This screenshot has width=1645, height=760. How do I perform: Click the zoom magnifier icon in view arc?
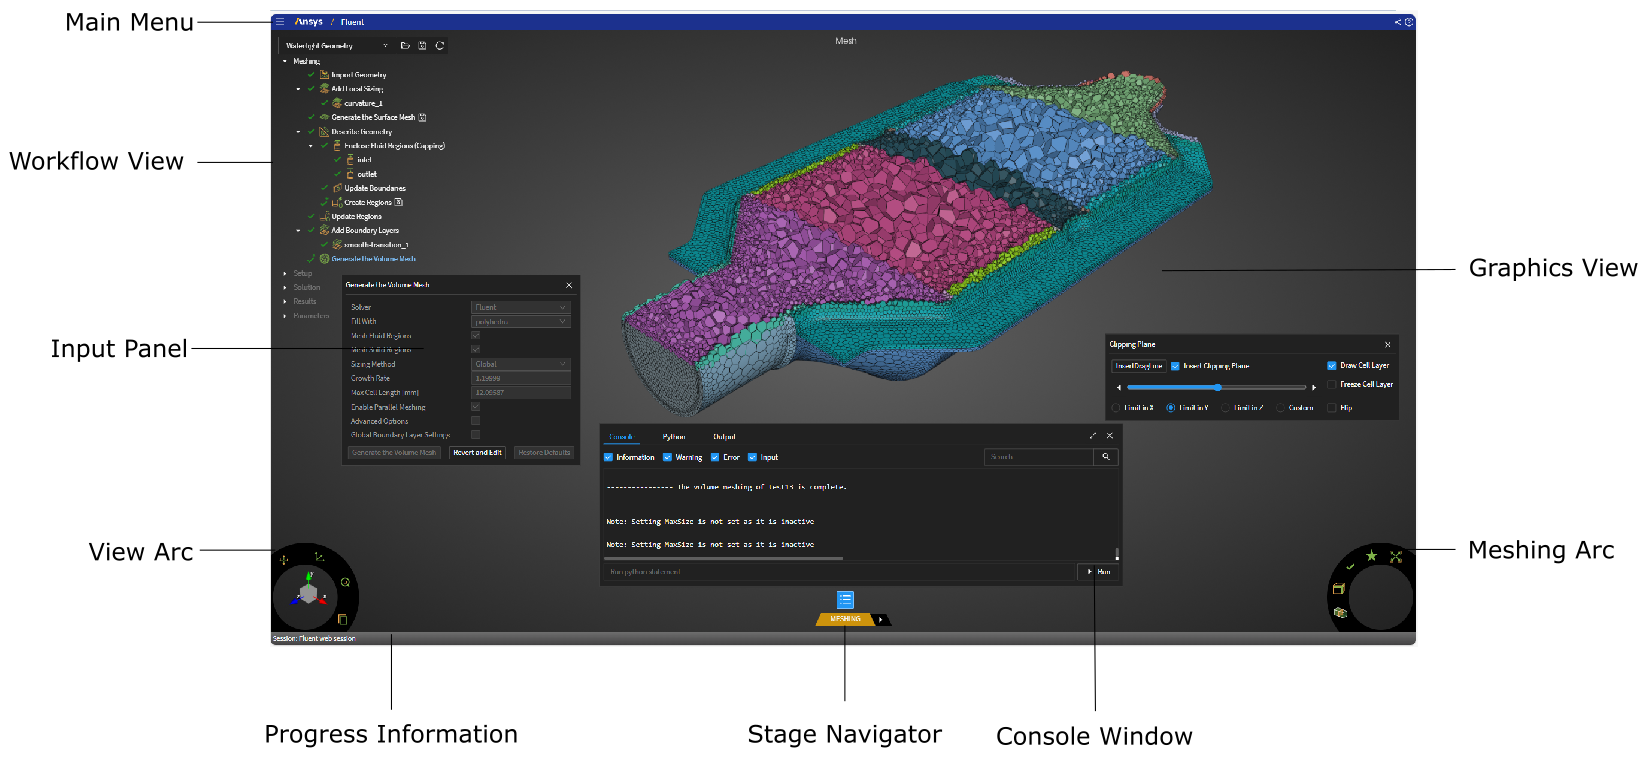(x=345, y=582)
